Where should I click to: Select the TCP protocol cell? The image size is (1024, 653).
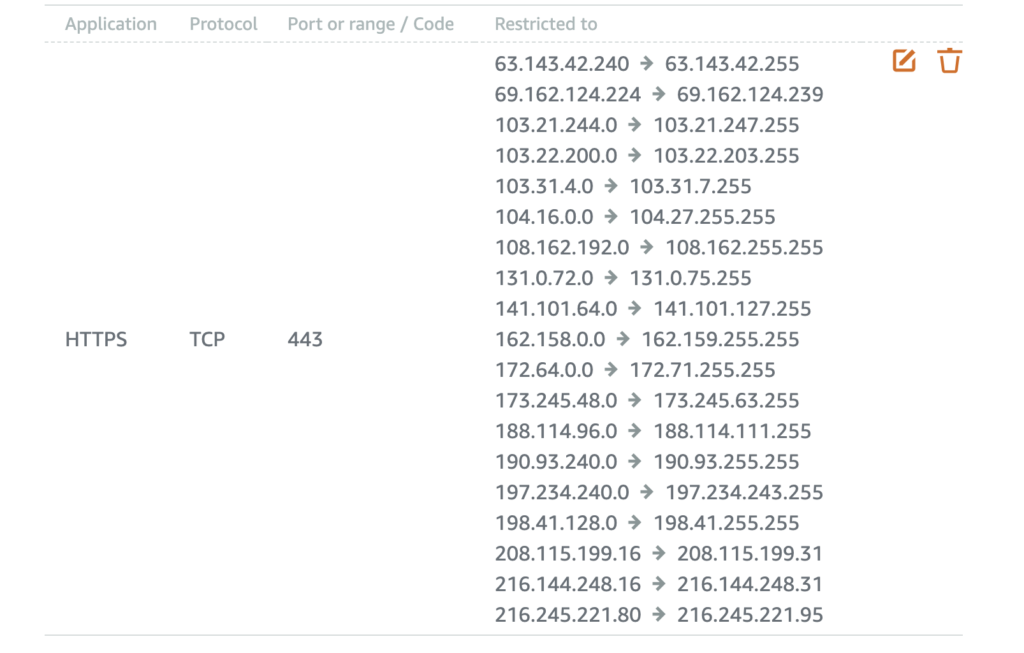tap(207, 340)
